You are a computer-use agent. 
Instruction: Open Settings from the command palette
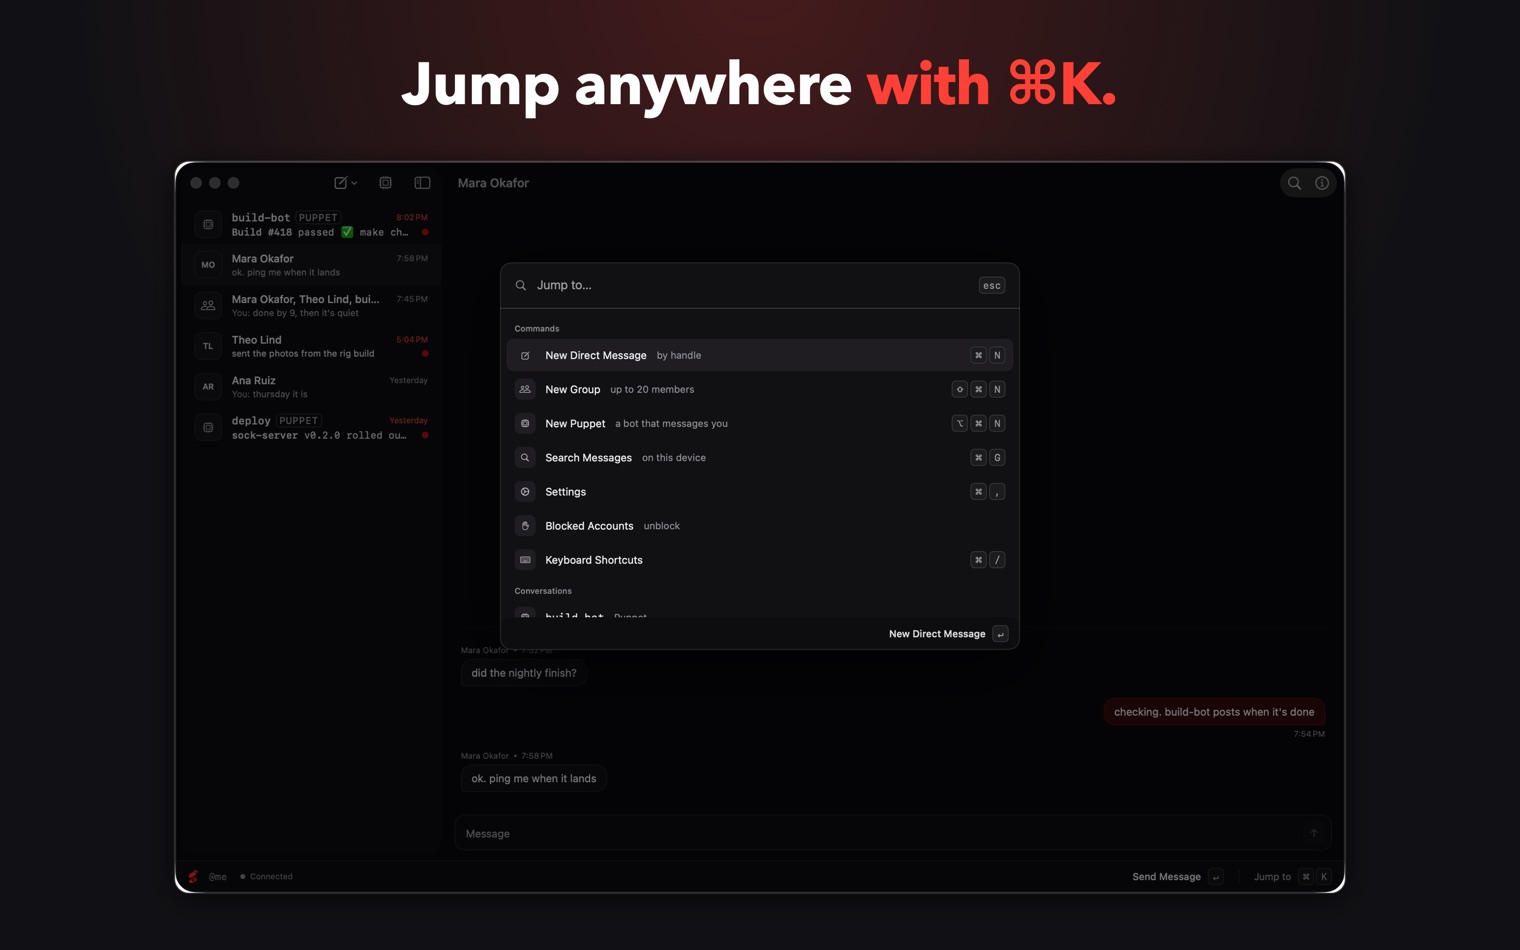click(760, 491)
